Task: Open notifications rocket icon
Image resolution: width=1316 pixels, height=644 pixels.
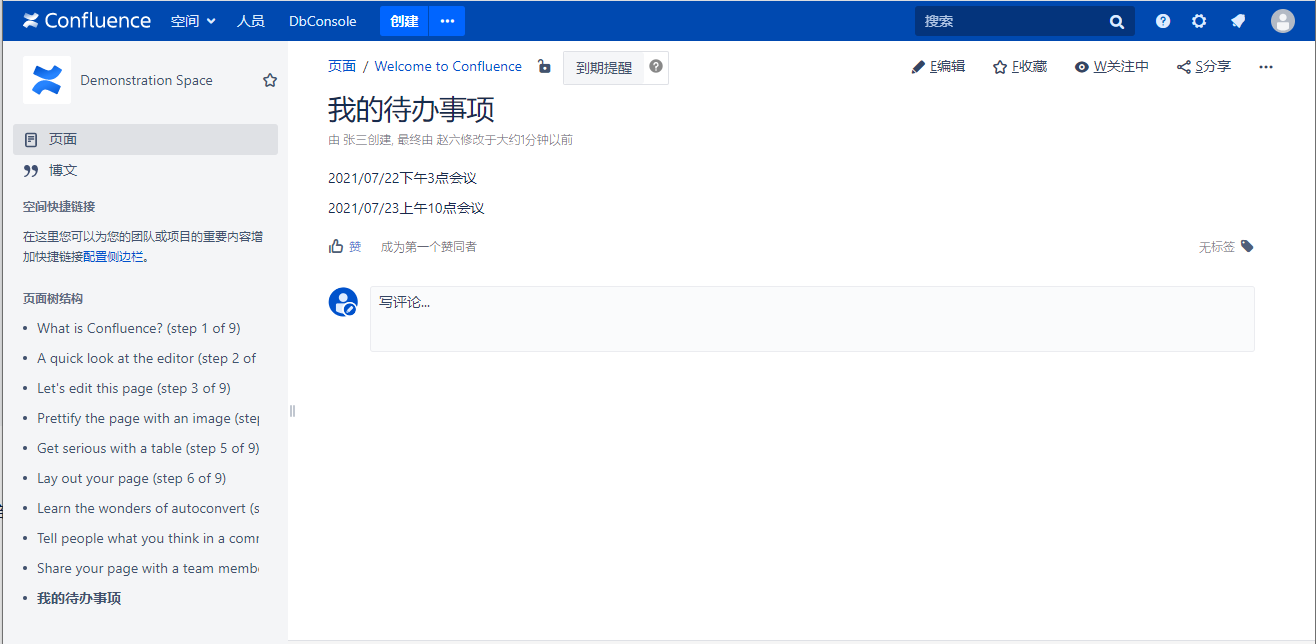Action: click(x=1238, y=21)
